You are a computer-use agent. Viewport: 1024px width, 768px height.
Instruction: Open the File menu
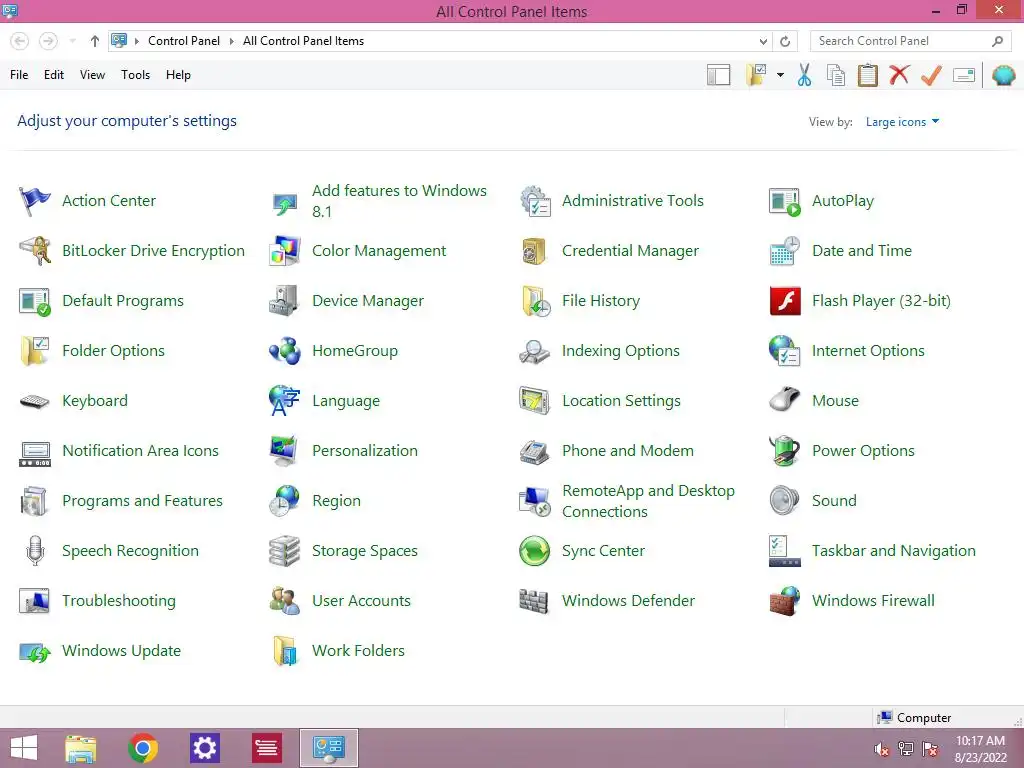click(19, 75)
